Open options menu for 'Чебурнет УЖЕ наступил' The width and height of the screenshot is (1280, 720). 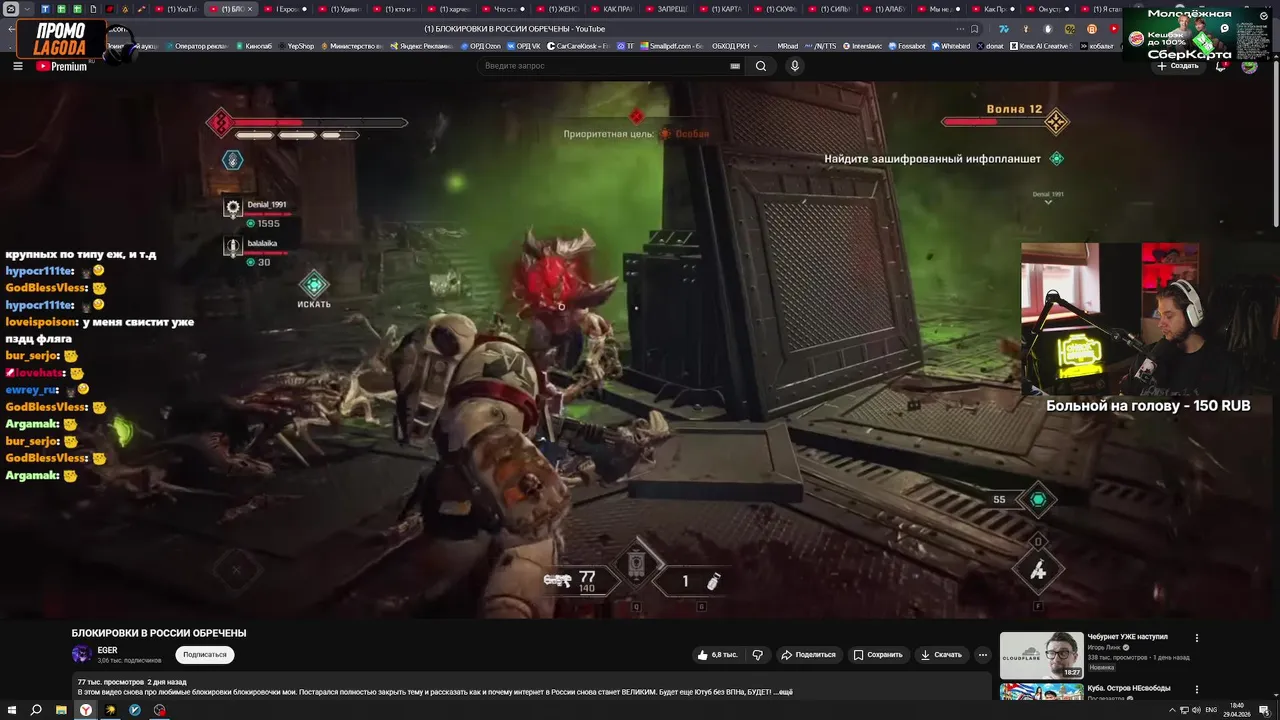pyautogui.click(x=1196, y=638)
